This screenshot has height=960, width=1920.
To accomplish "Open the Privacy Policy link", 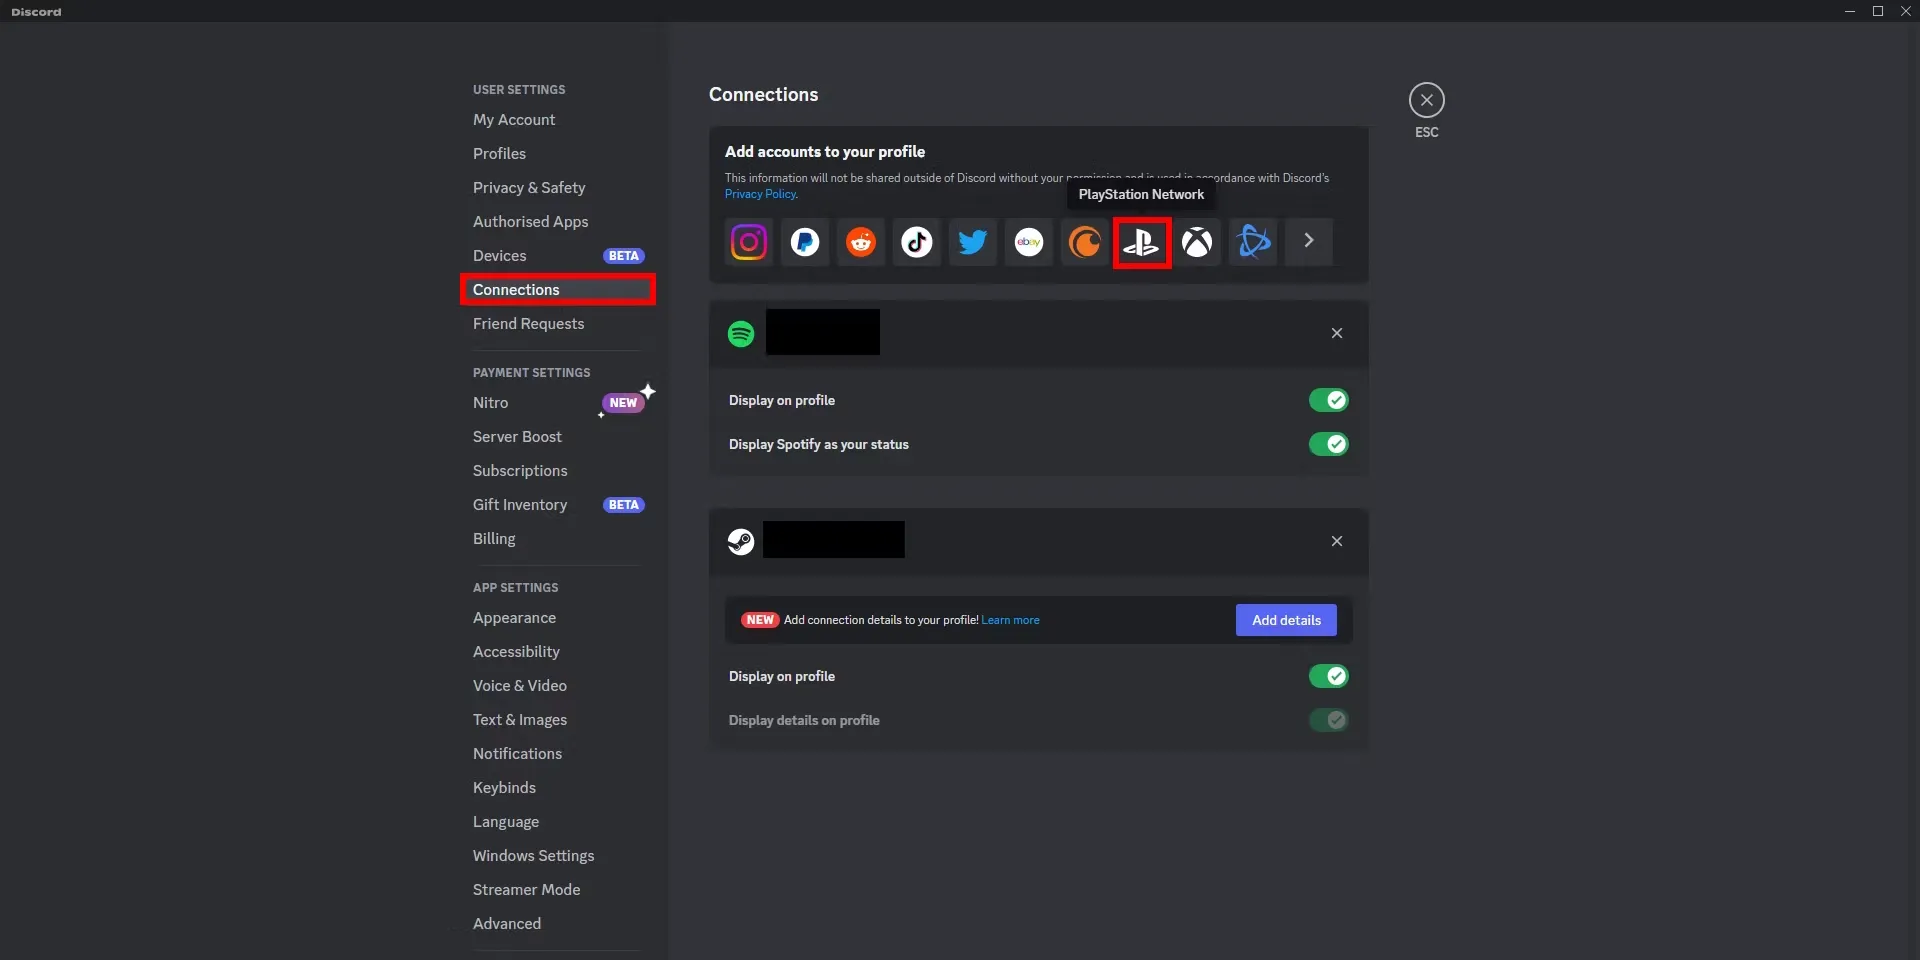I will (760, 194).
